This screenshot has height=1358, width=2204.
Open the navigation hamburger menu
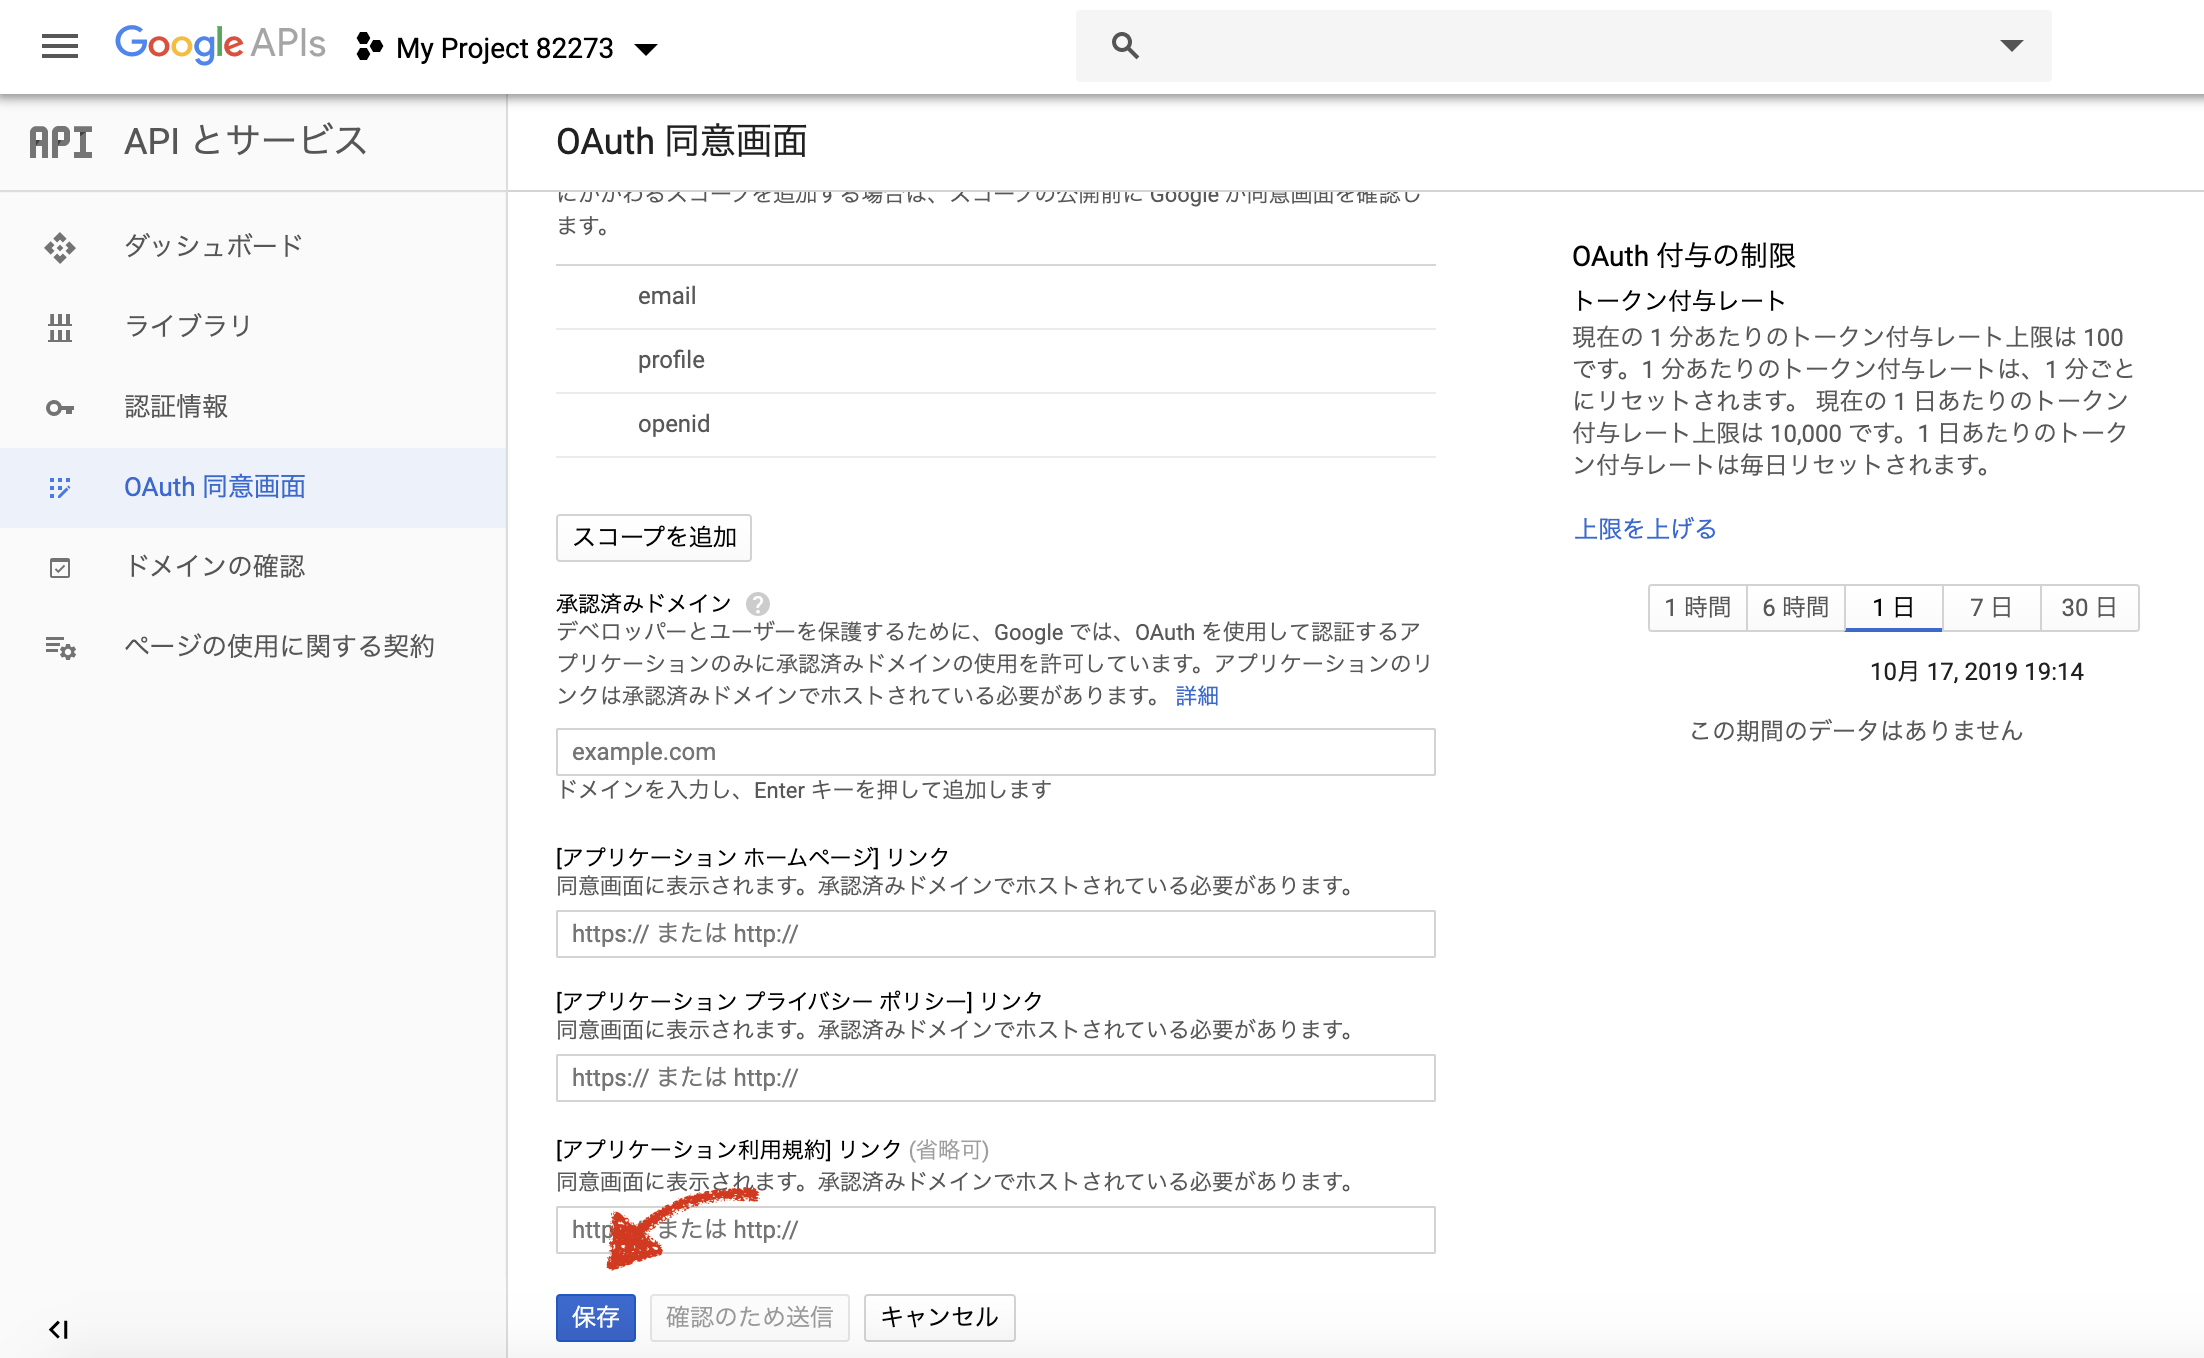[x=59, y=46]
